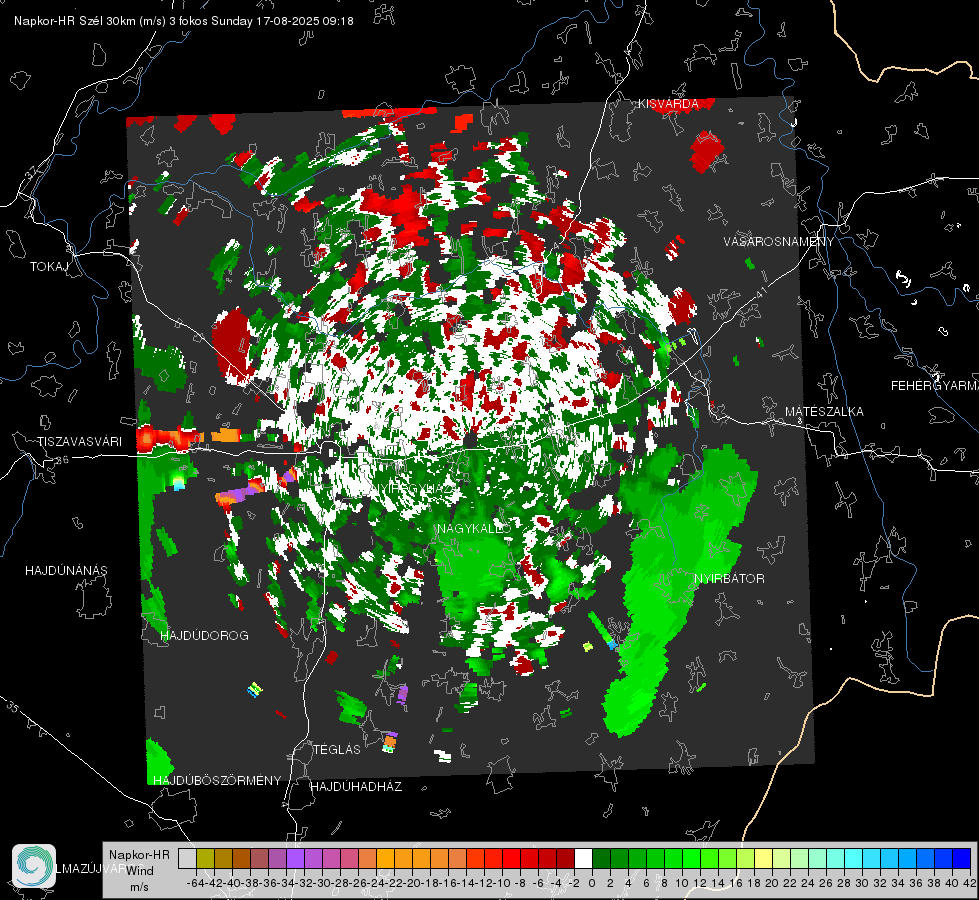Click the NYÍRBÁTOR label
This screenshot has height=900, width=979.
pos(729,578)
